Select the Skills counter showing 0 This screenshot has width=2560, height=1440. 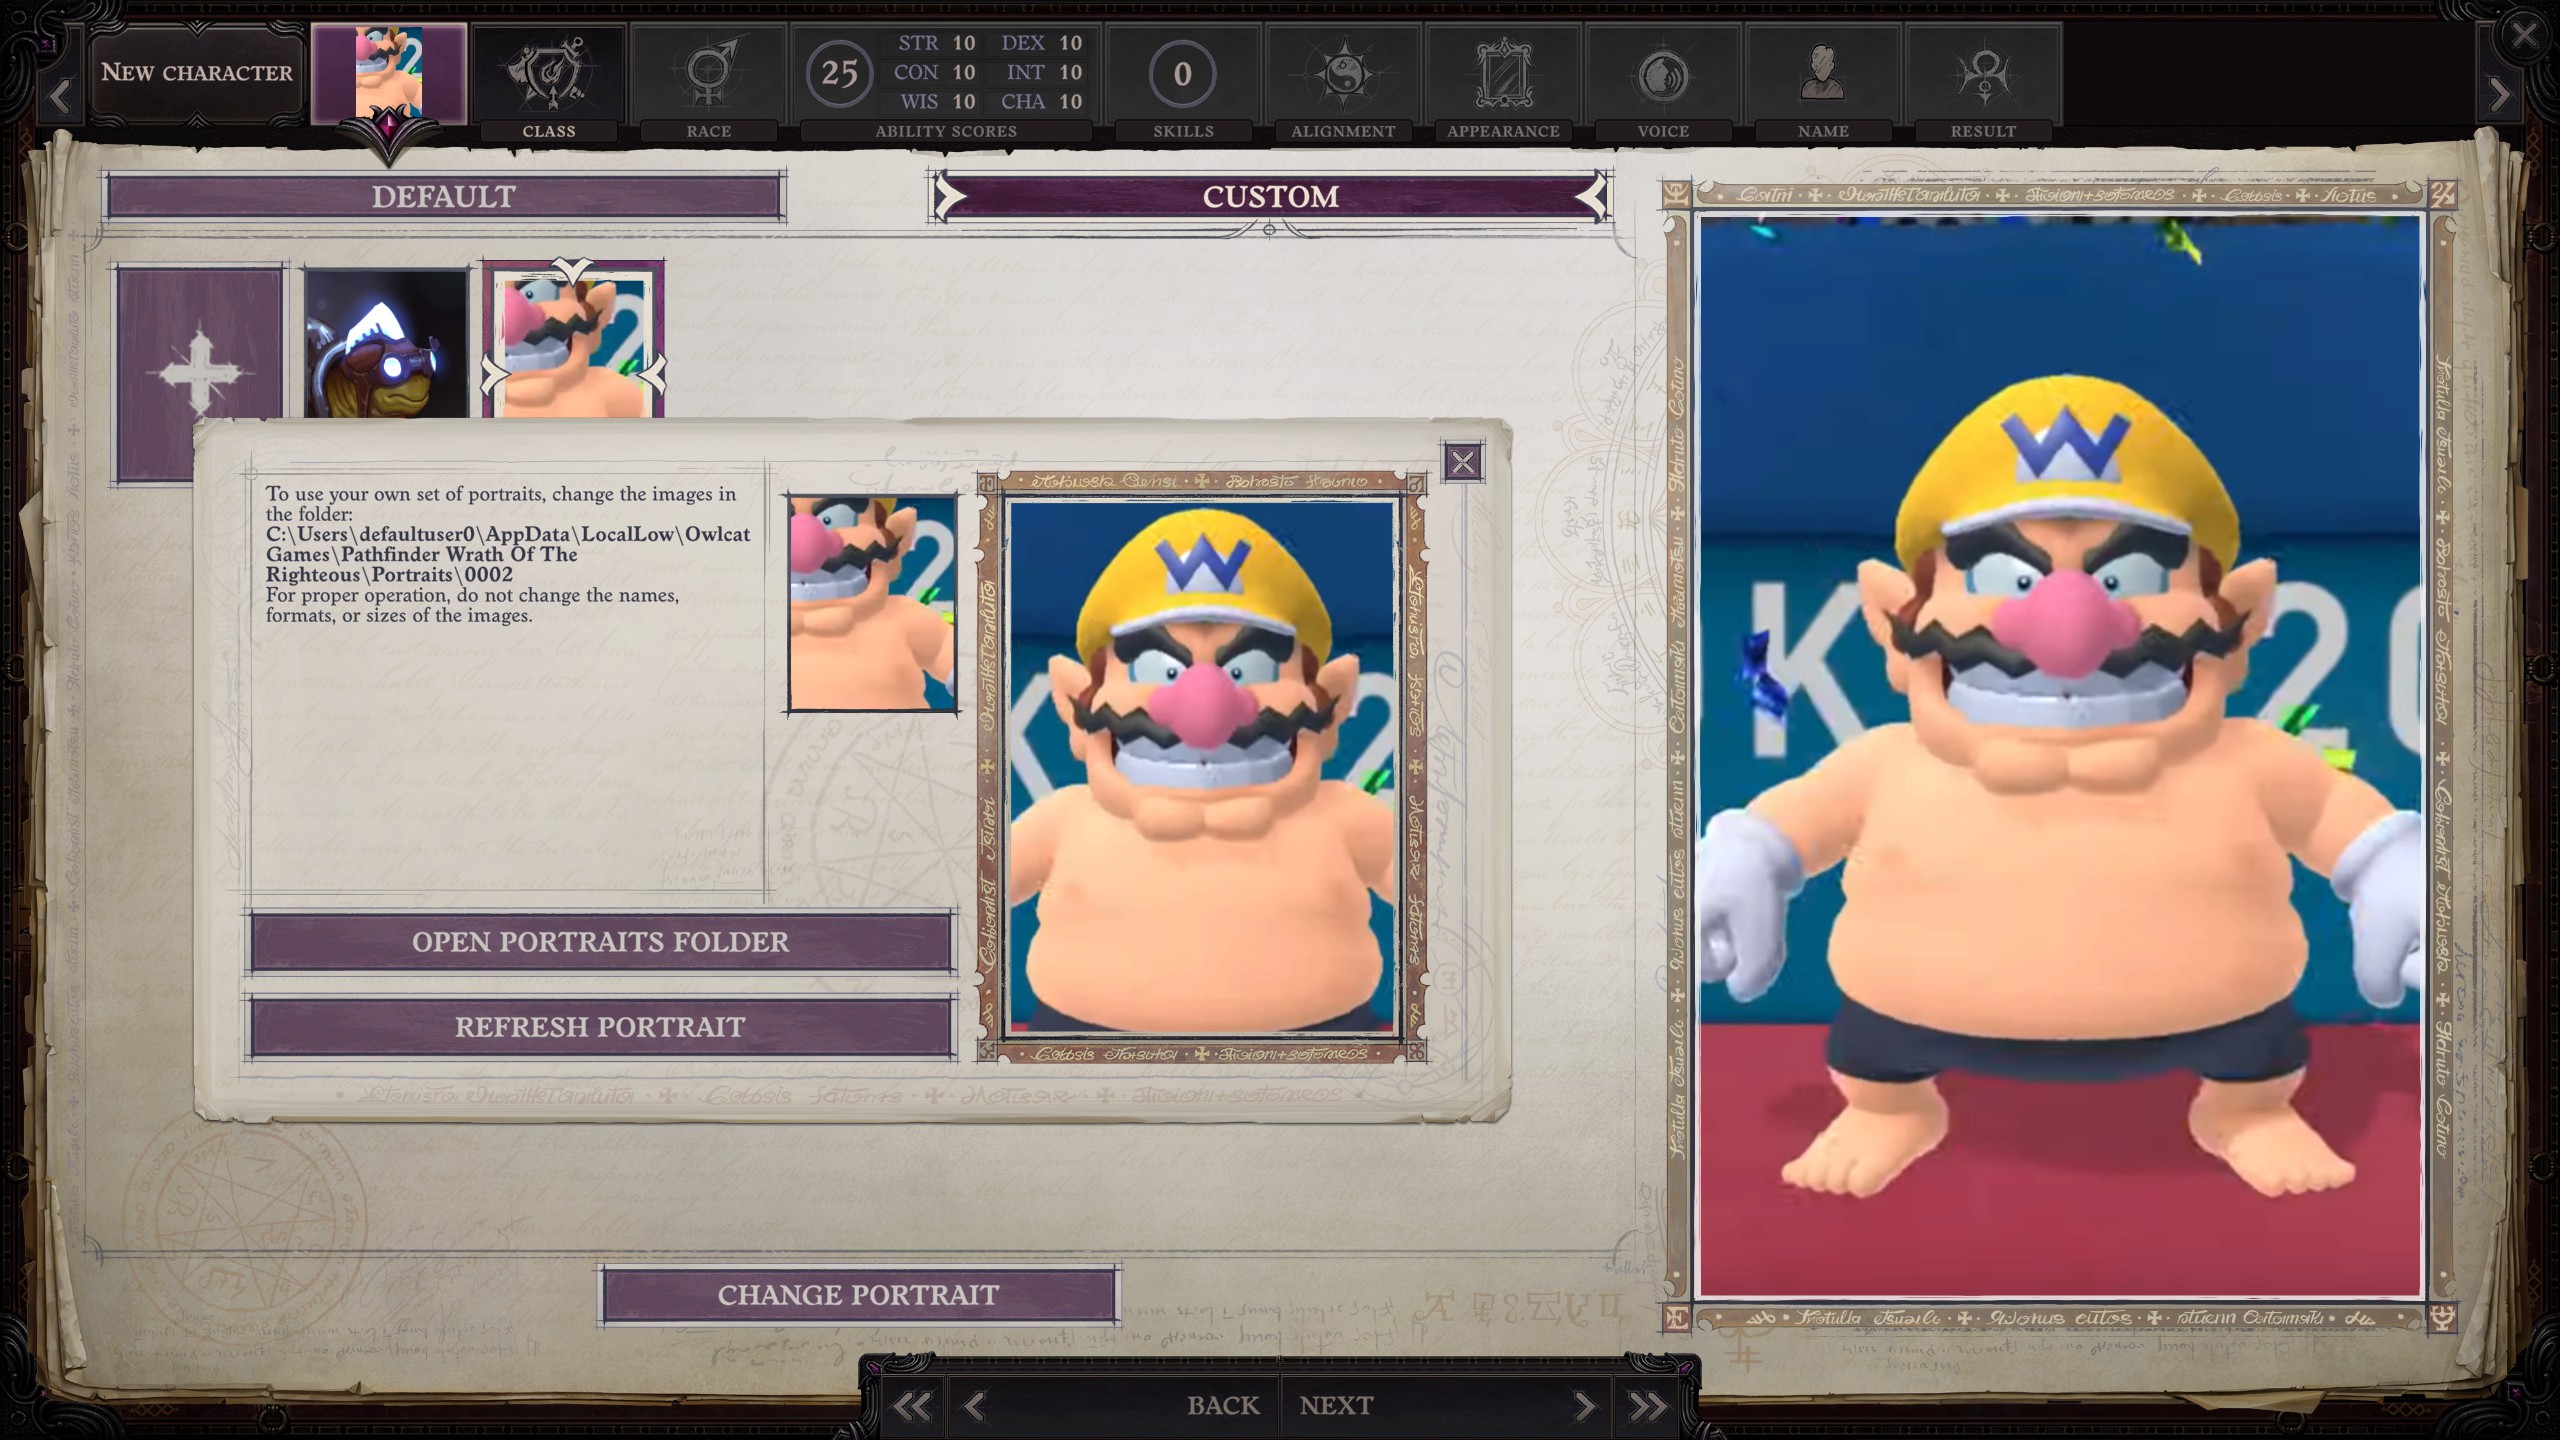click(1182, 73)
